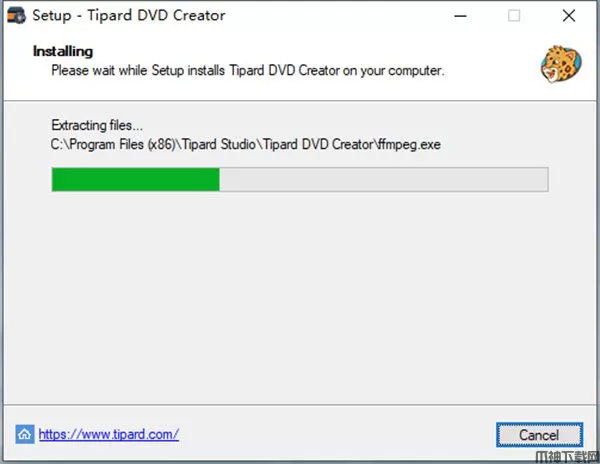Click the Tipard DVD Creator title bar icon
Screen dimensions: 600x464
16,16
